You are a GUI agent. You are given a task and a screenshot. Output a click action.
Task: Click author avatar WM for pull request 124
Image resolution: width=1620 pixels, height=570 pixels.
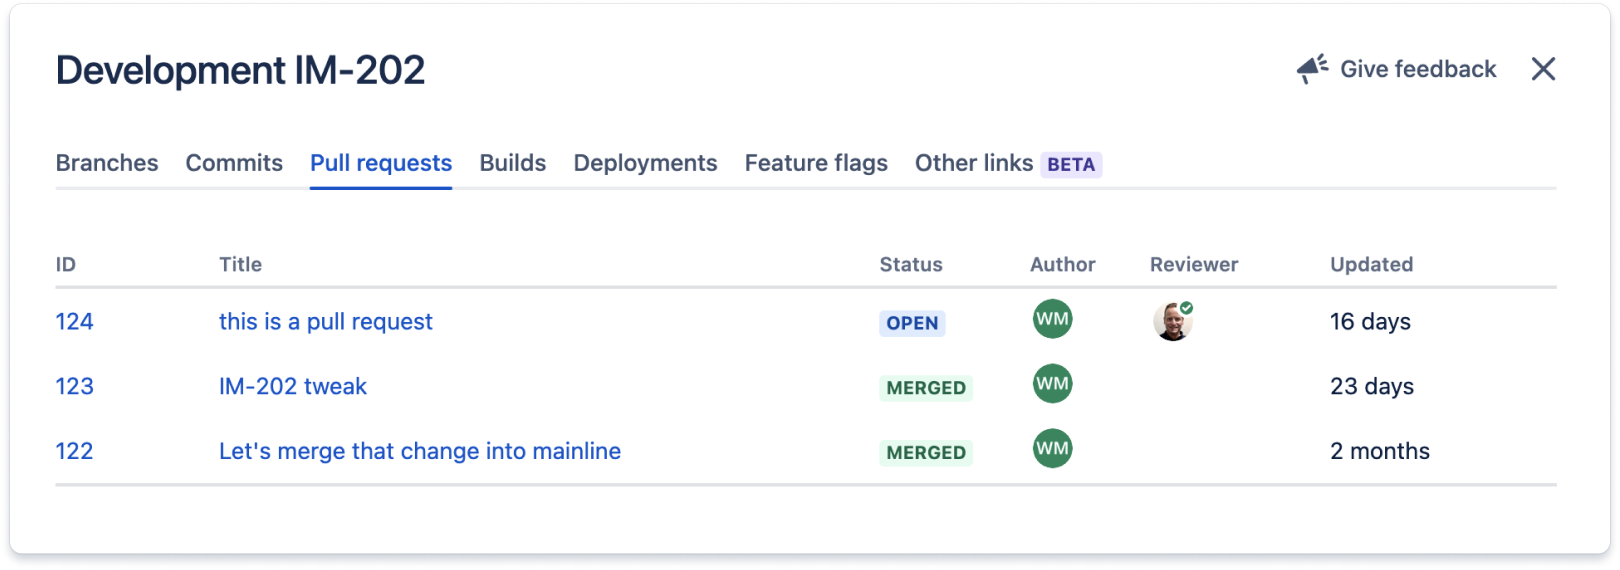click(x=1052, y=319)
